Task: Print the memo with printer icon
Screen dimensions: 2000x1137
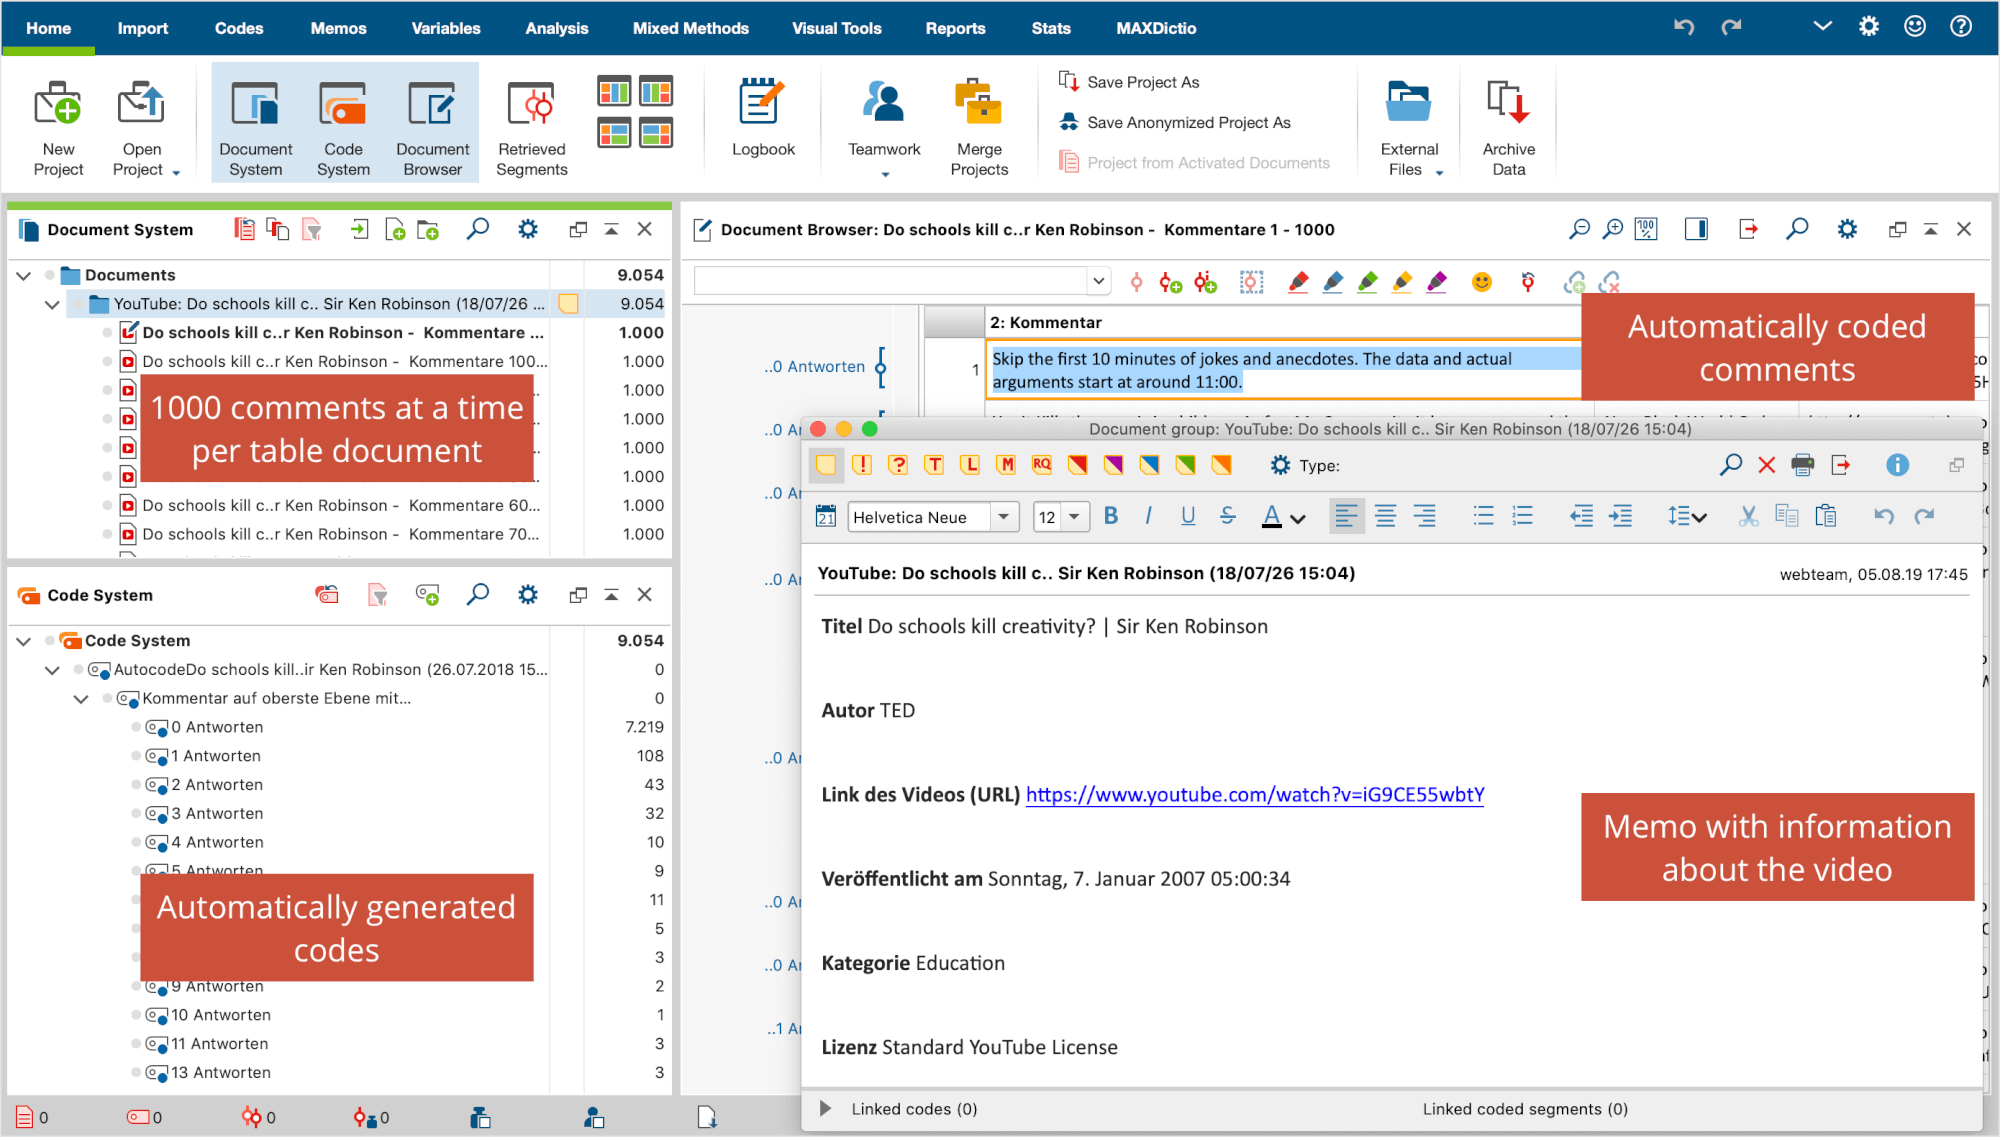Action: point(1802,465)
